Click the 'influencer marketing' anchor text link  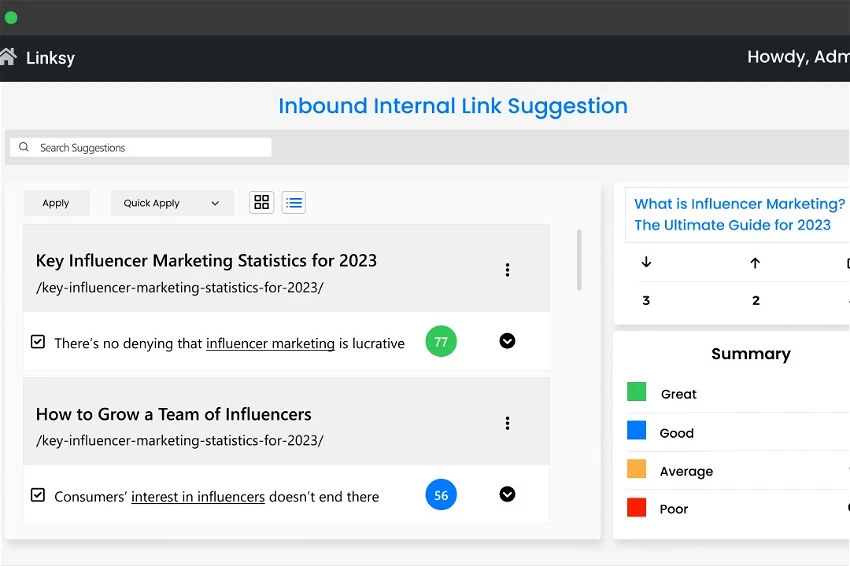[x=270, y=343]
